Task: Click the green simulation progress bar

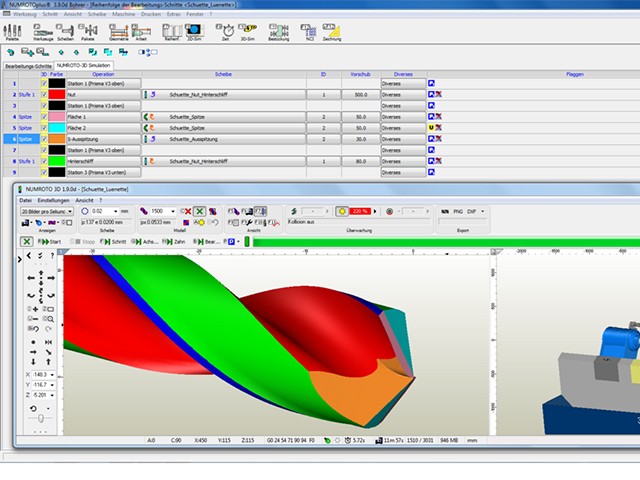Action: pos(446,242)
